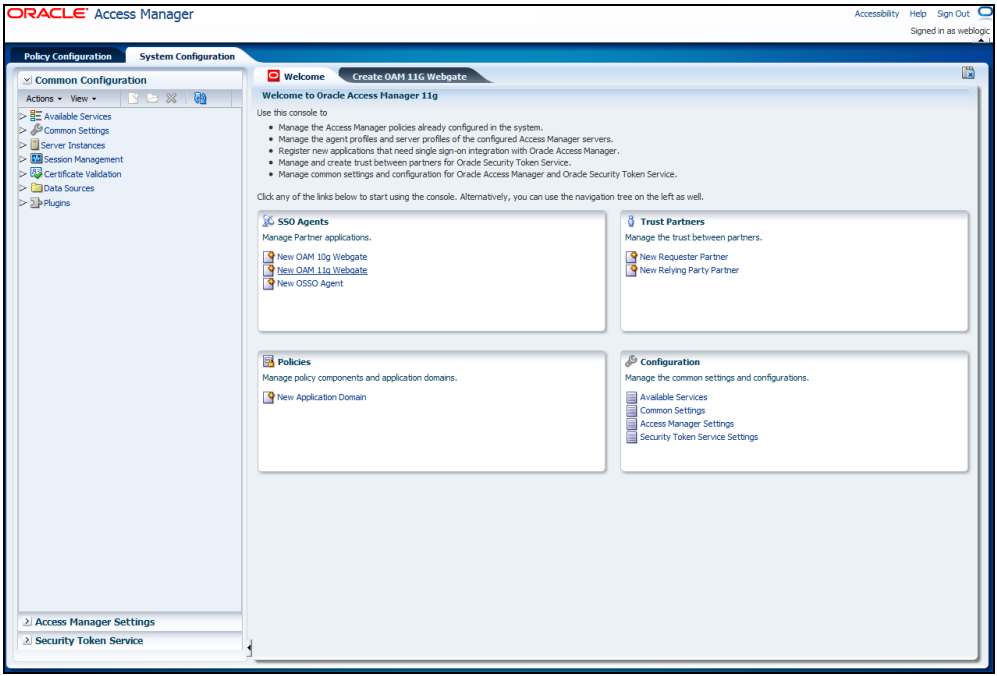Click the icon beside Common Settings link
Screen dimensions: 997x676
coord(631,411)
